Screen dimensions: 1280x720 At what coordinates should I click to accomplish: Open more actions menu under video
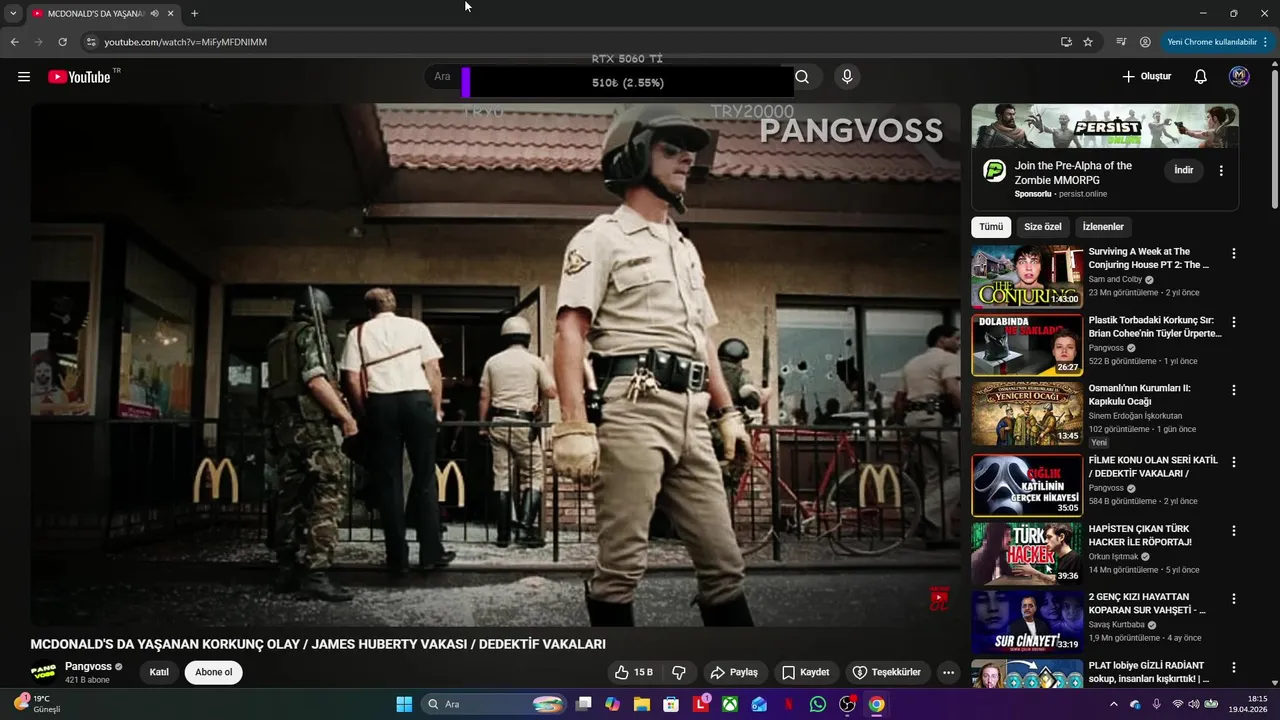click(948, 672)
